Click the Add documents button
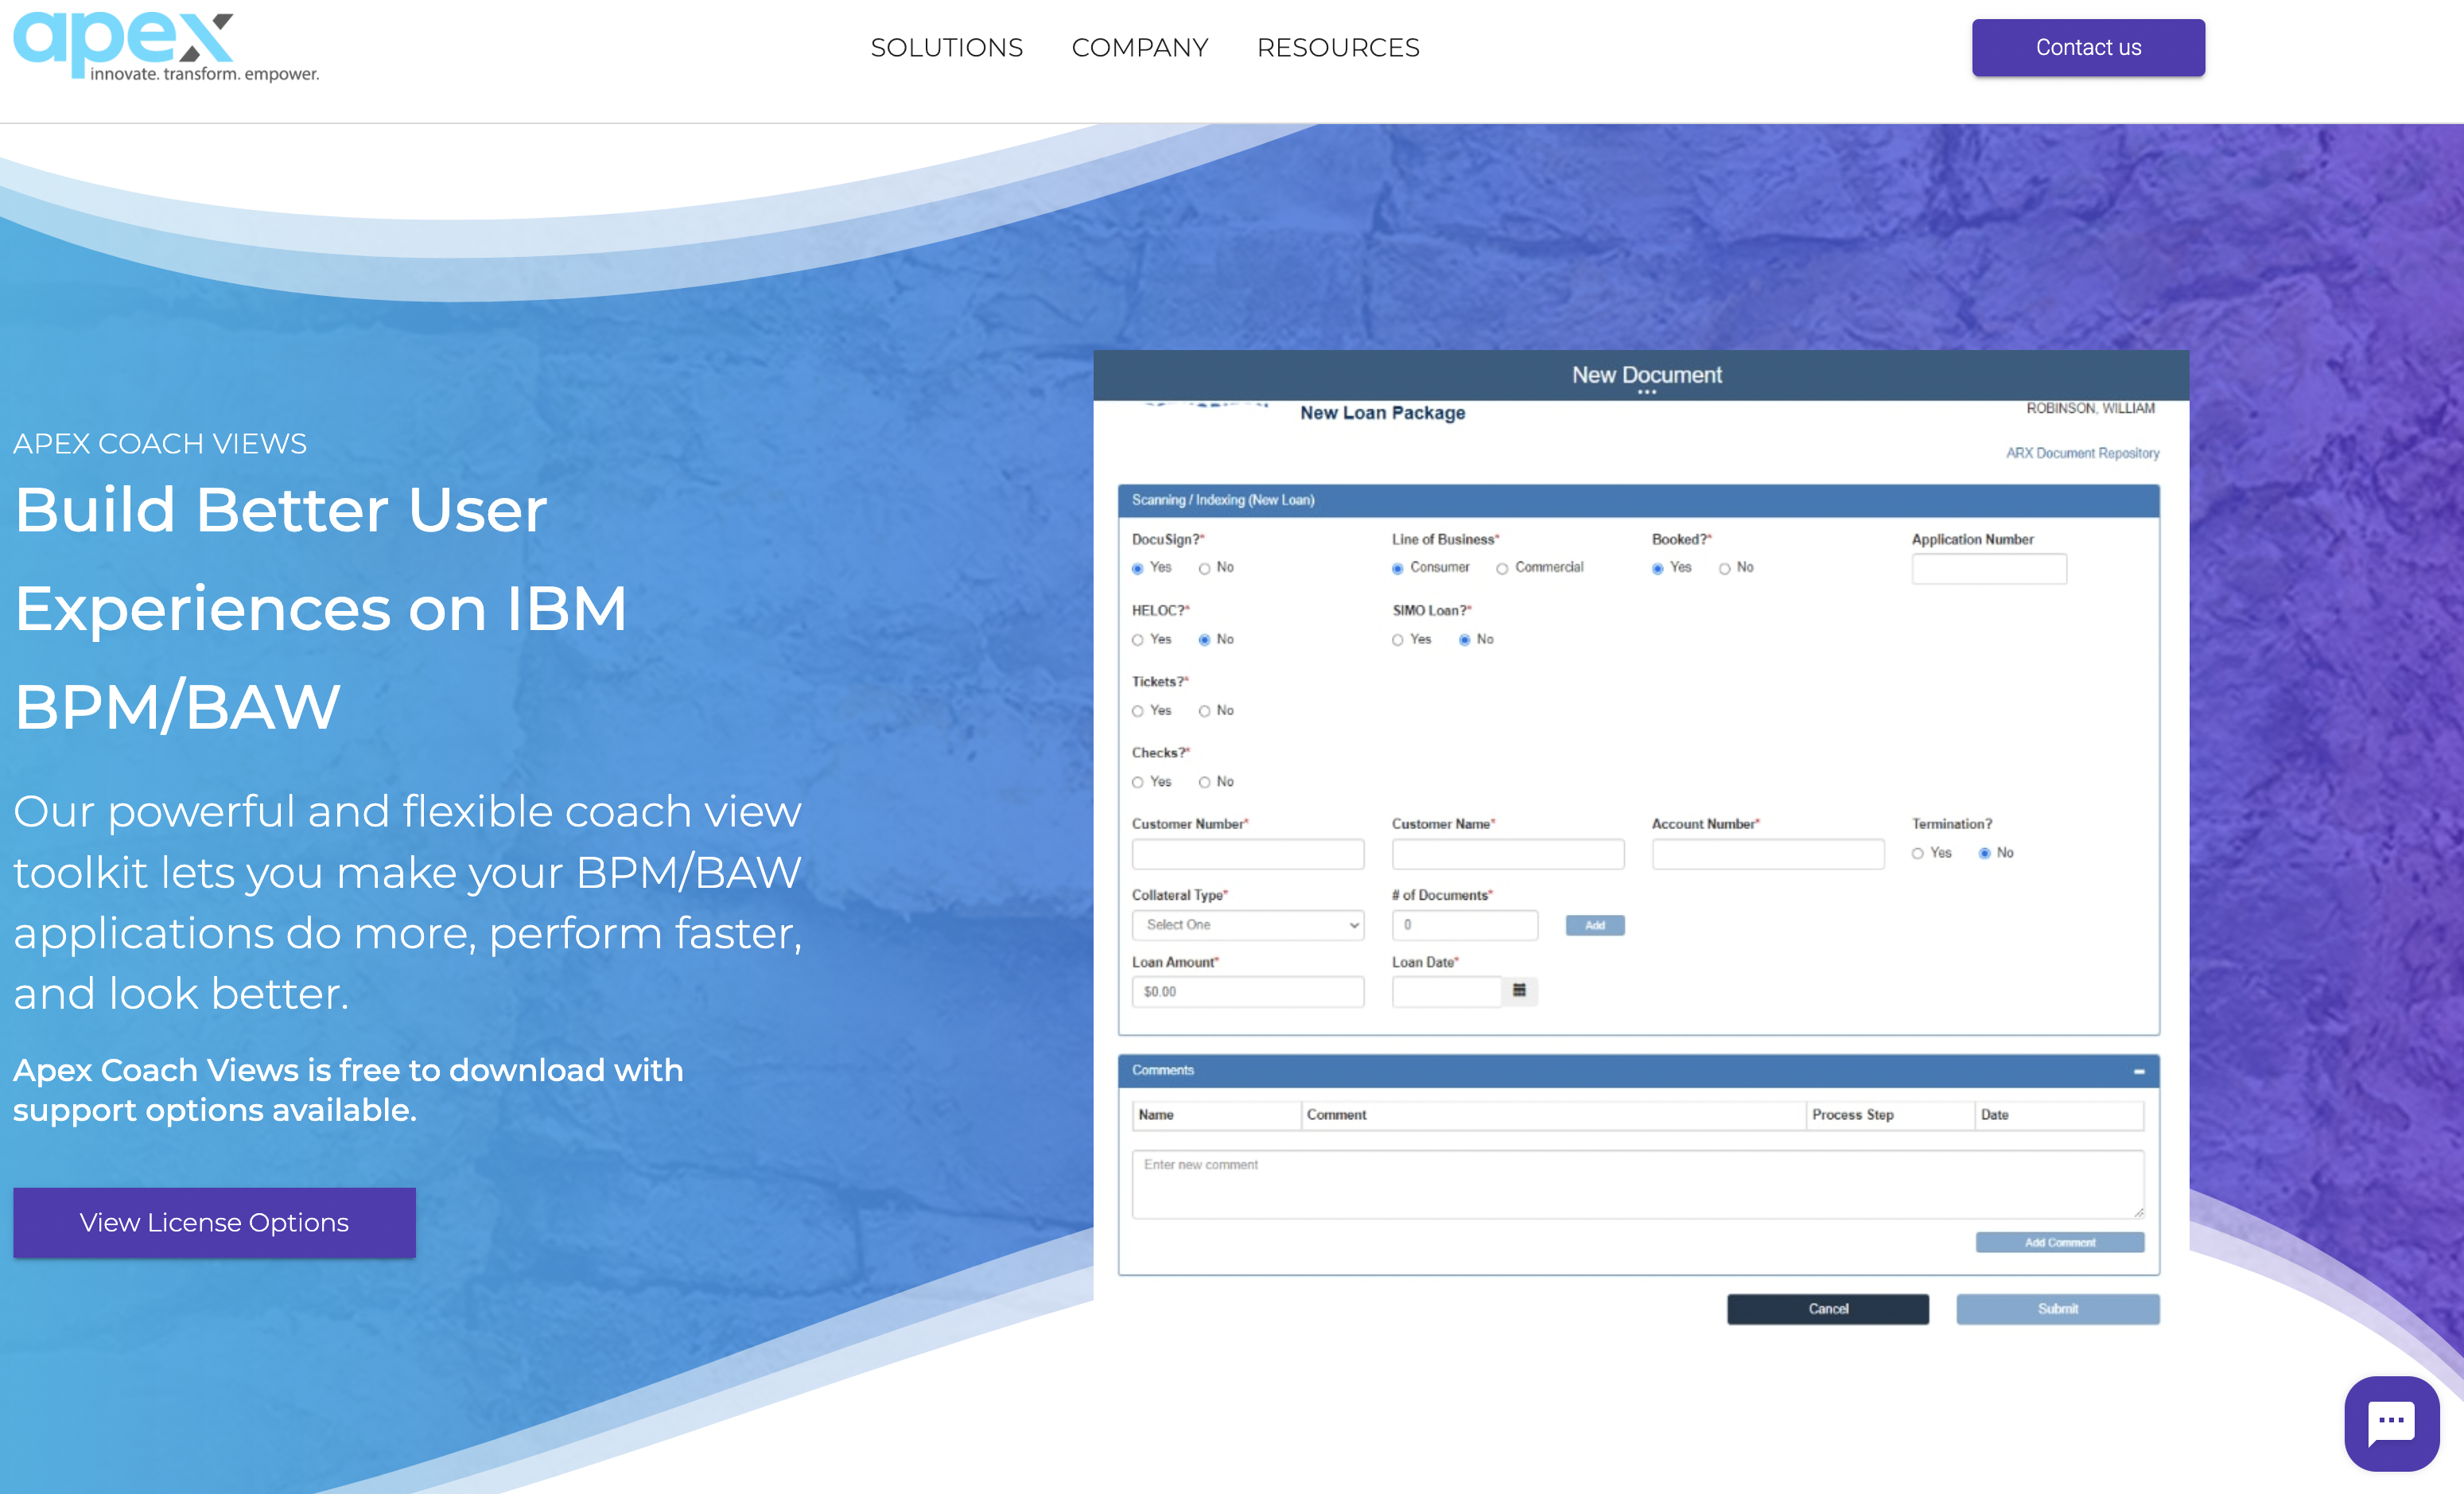The image size is (2464, 1494). tap(1595, 925)
